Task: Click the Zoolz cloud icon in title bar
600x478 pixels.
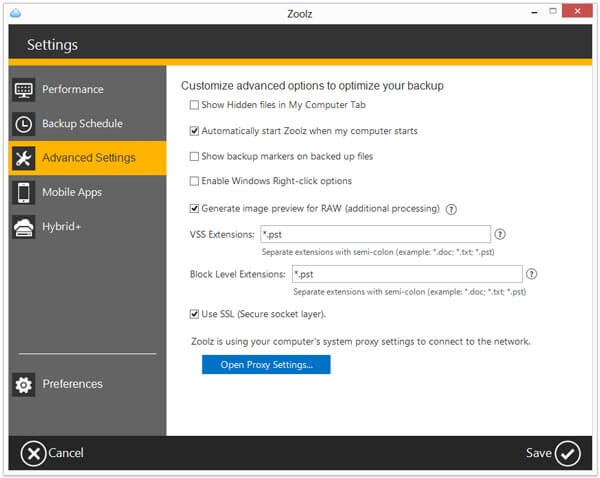Action: pyautogui.click(x=16, y=13)
